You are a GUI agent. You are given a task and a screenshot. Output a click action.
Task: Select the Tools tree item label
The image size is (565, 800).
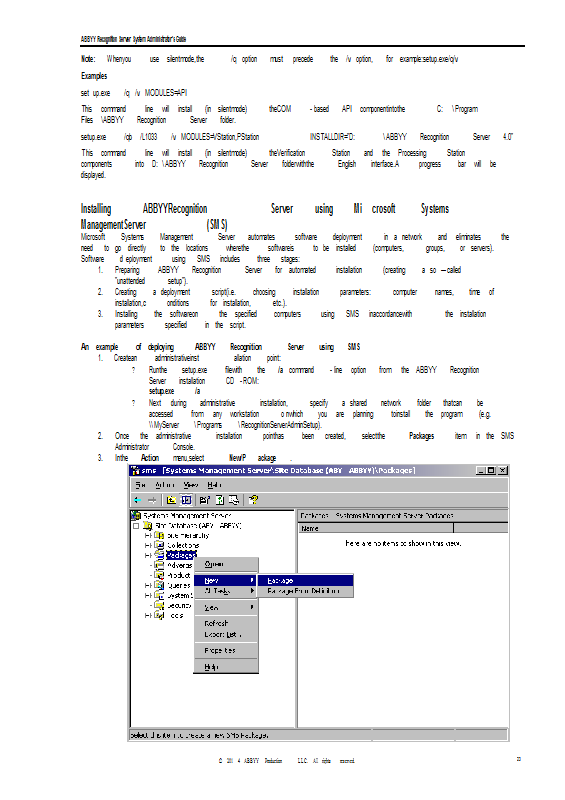(176, 615)
